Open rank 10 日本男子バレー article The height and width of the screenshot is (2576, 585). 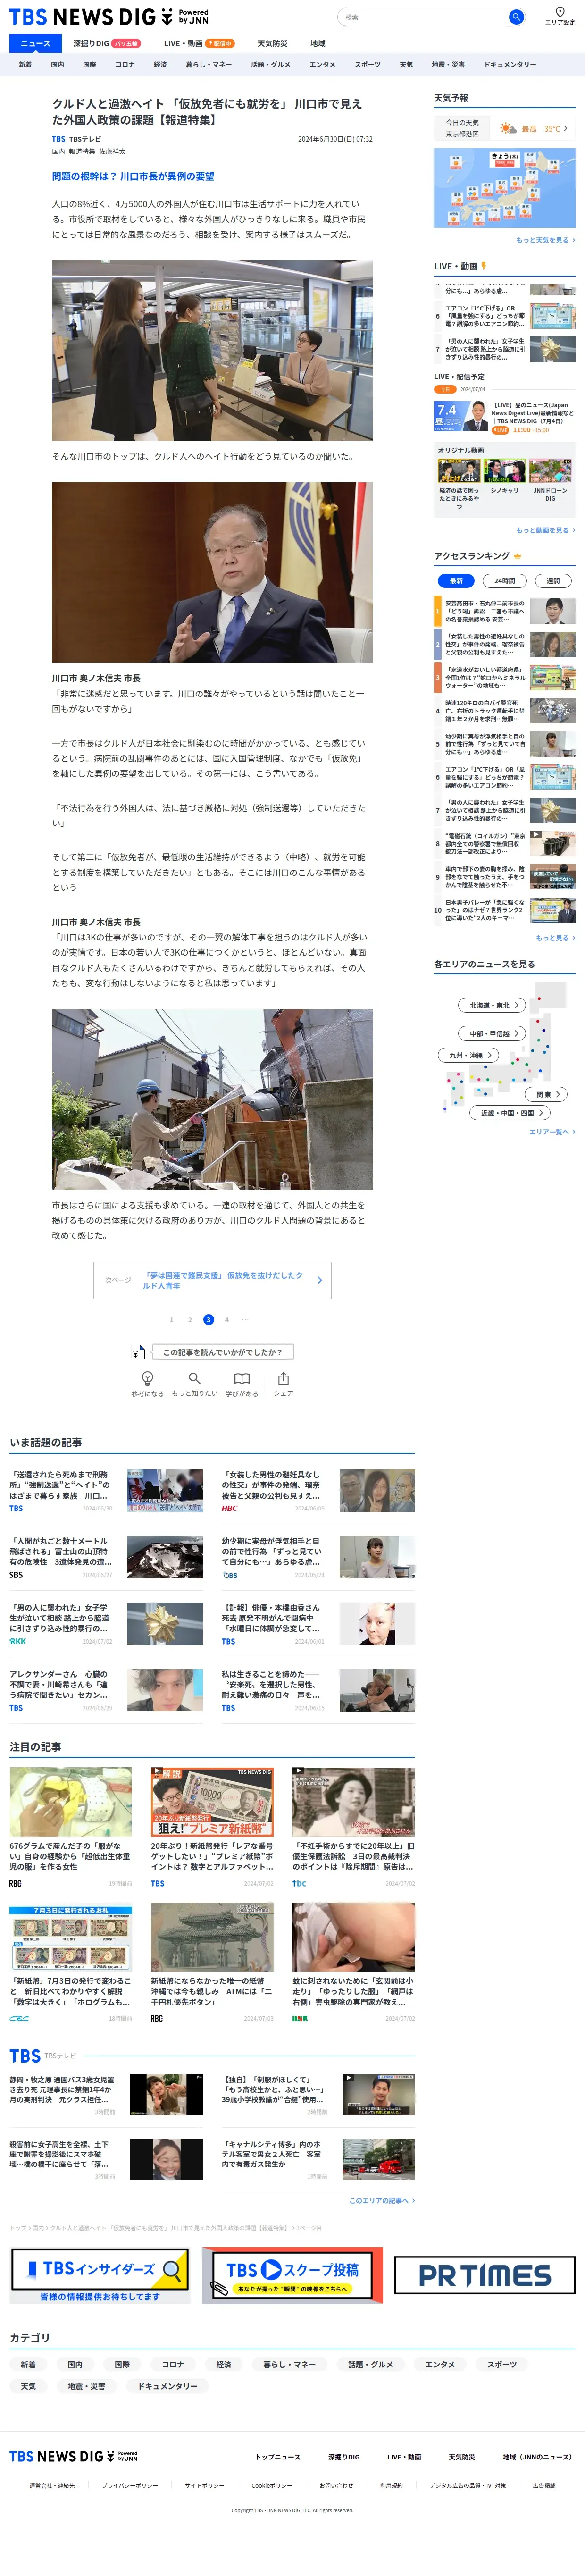pos(504,910)
